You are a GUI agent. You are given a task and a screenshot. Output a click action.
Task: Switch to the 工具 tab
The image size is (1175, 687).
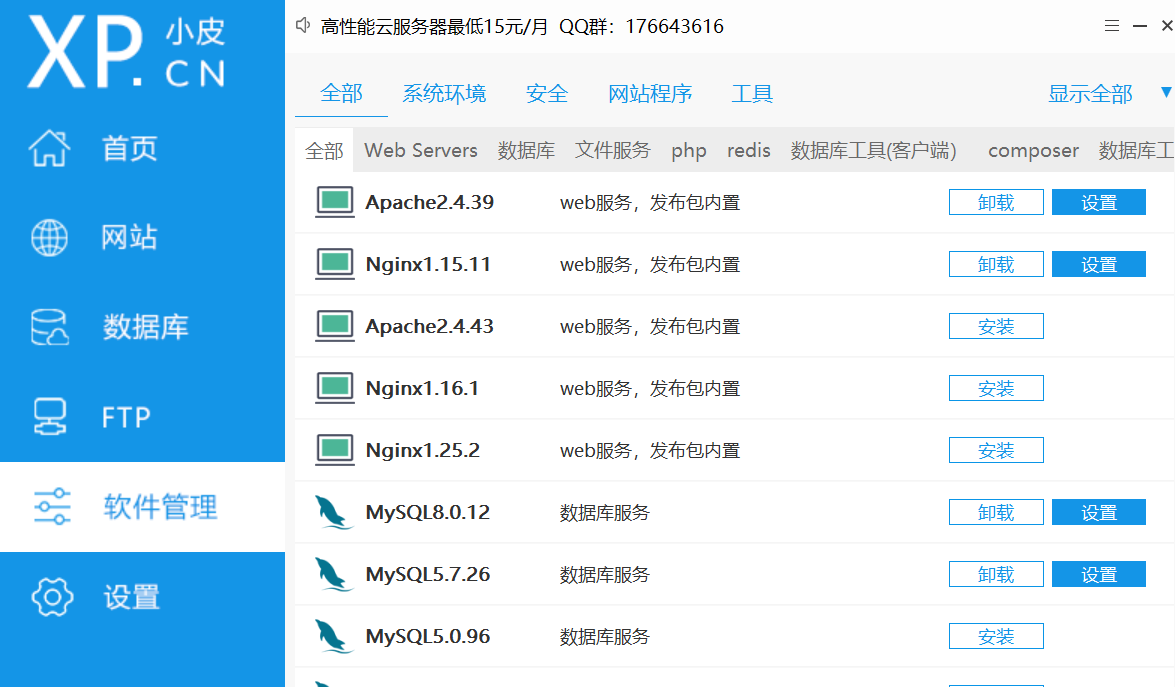(752, 94)
